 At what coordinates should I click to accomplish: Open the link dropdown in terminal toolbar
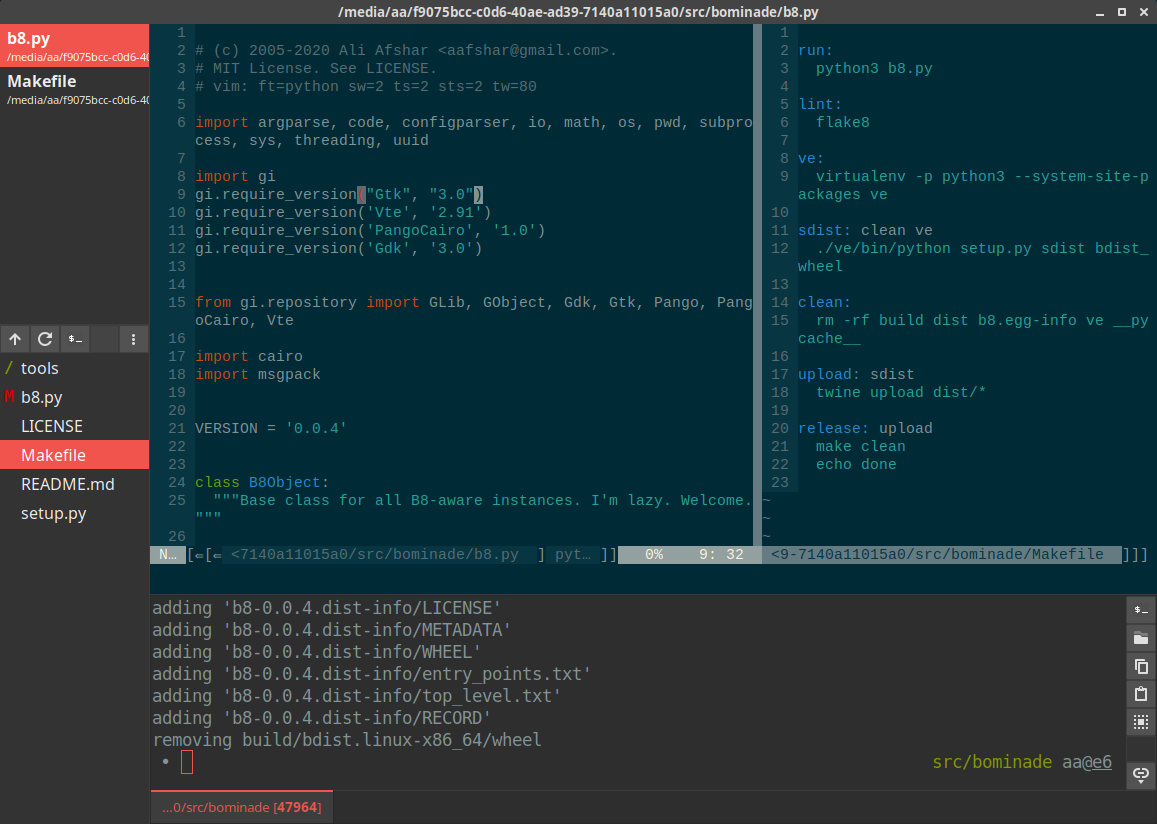coord(1141,774)
